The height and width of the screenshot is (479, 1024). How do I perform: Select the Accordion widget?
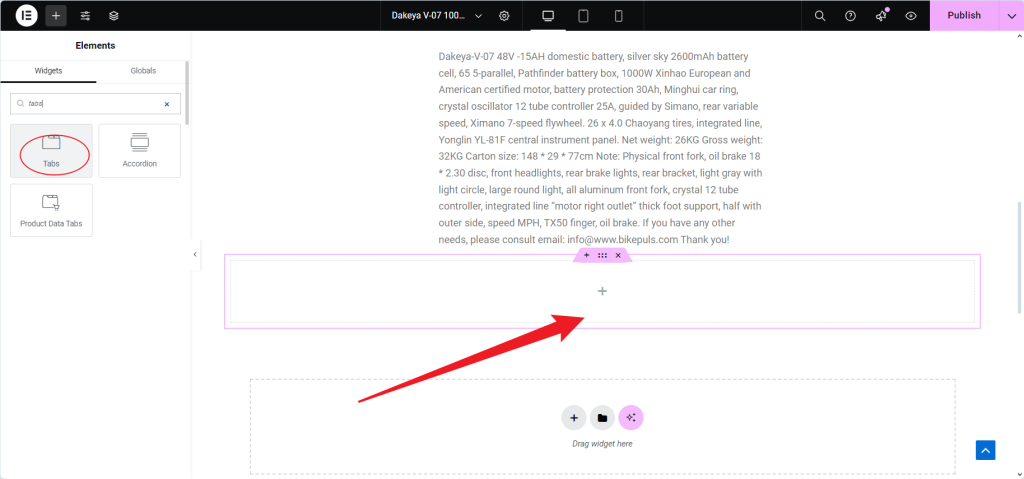click(140, 150)
